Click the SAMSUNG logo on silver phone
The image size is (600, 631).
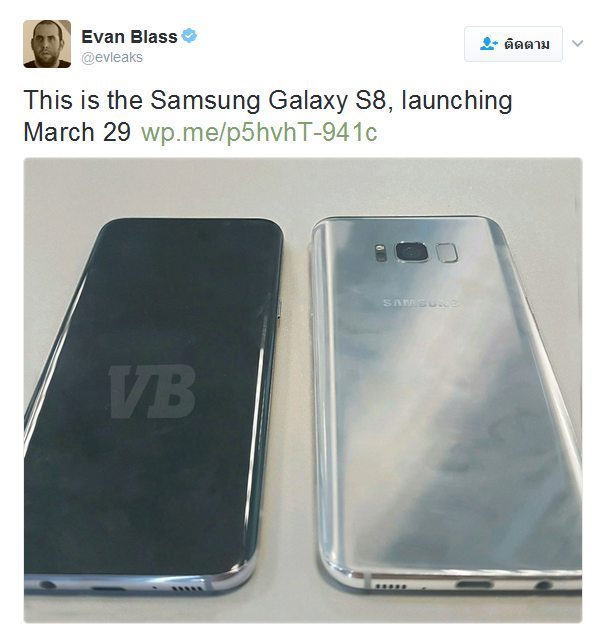pyautogui.click(x=421, y=303)
